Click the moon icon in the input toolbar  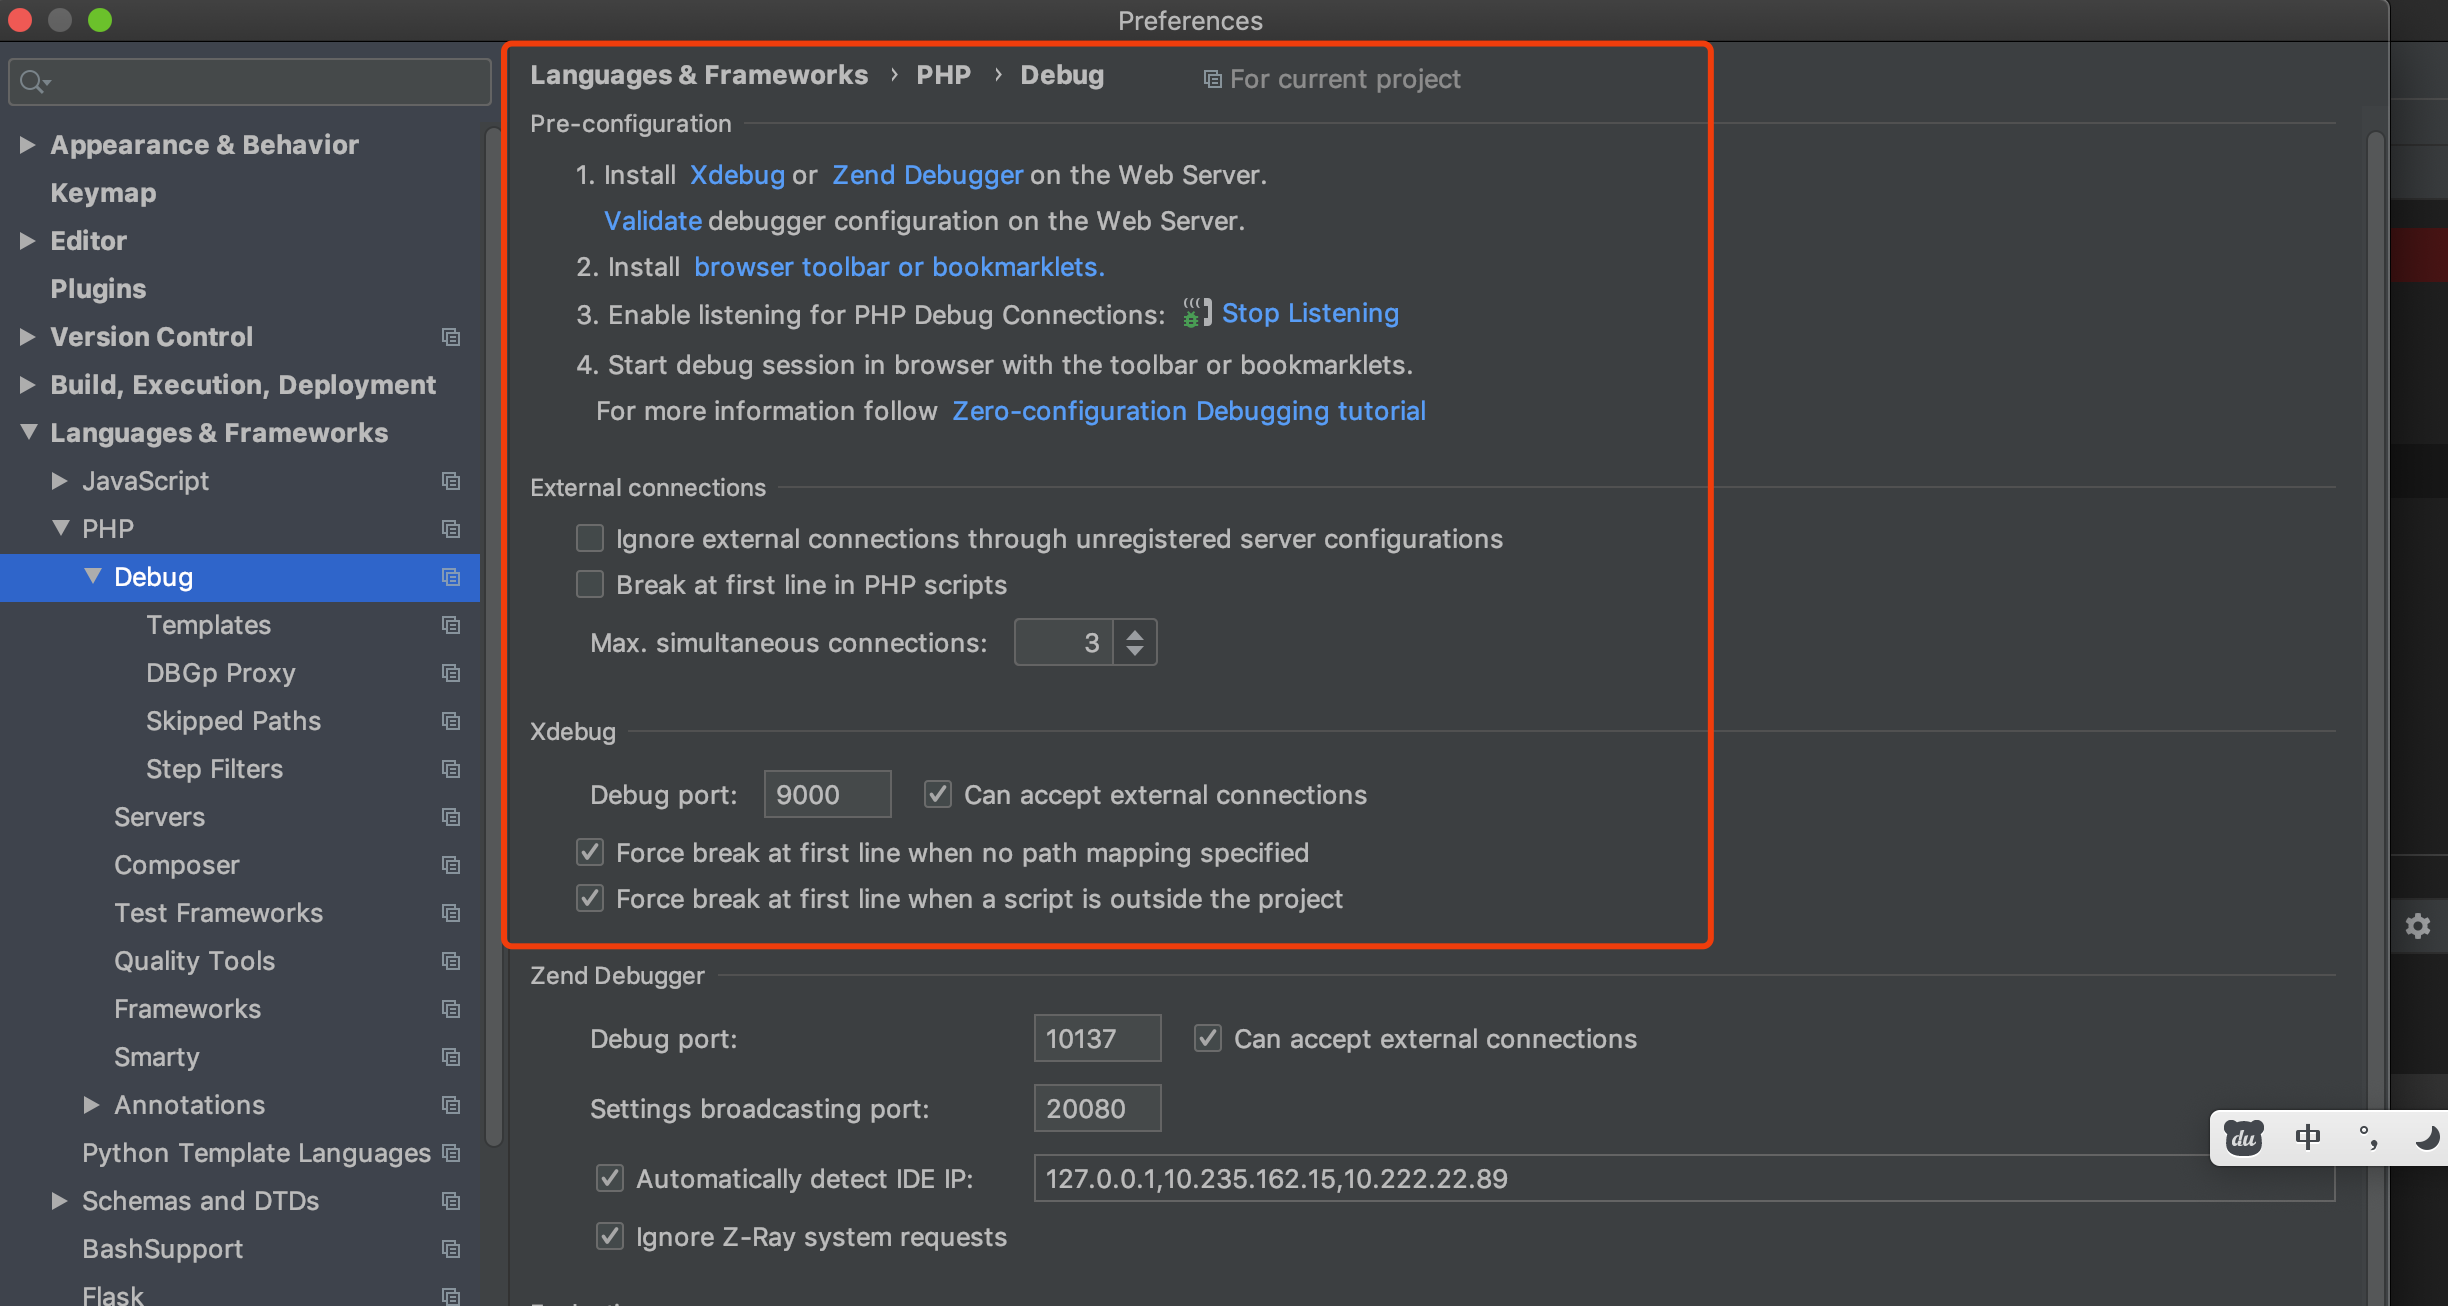tap(2426, 1138)
